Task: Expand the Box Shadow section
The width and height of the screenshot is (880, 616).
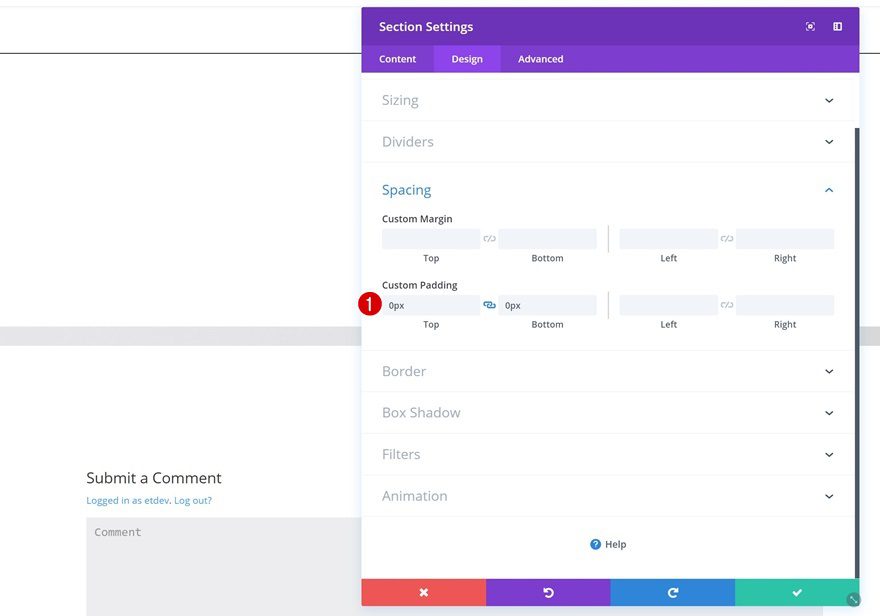Action: point(608,412)
